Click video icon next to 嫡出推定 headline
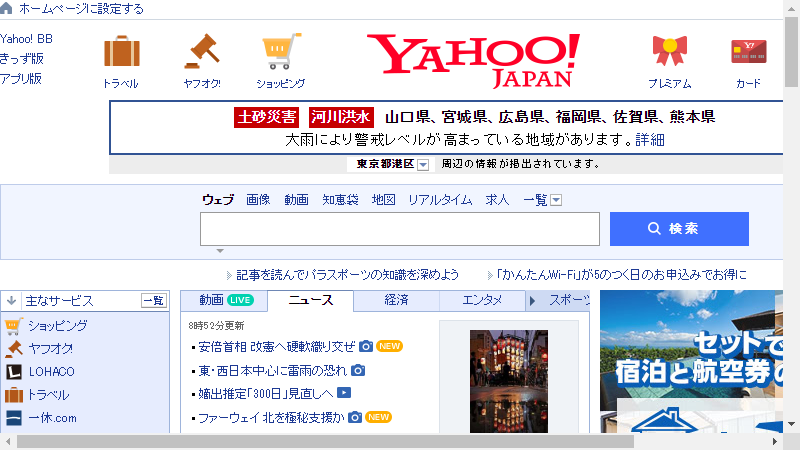 [x=344, y=393]
